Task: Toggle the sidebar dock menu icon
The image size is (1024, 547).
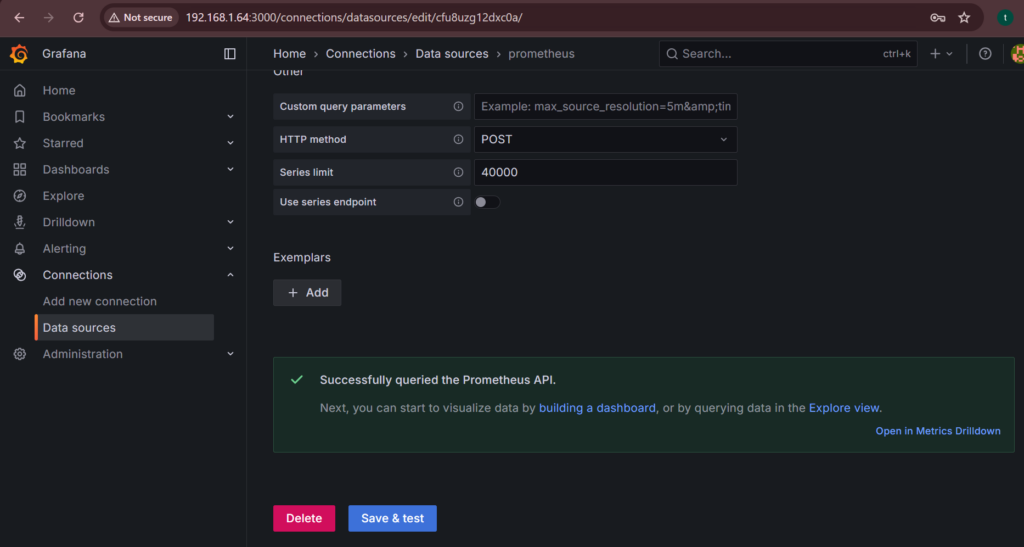Action: tap(230, 54)
